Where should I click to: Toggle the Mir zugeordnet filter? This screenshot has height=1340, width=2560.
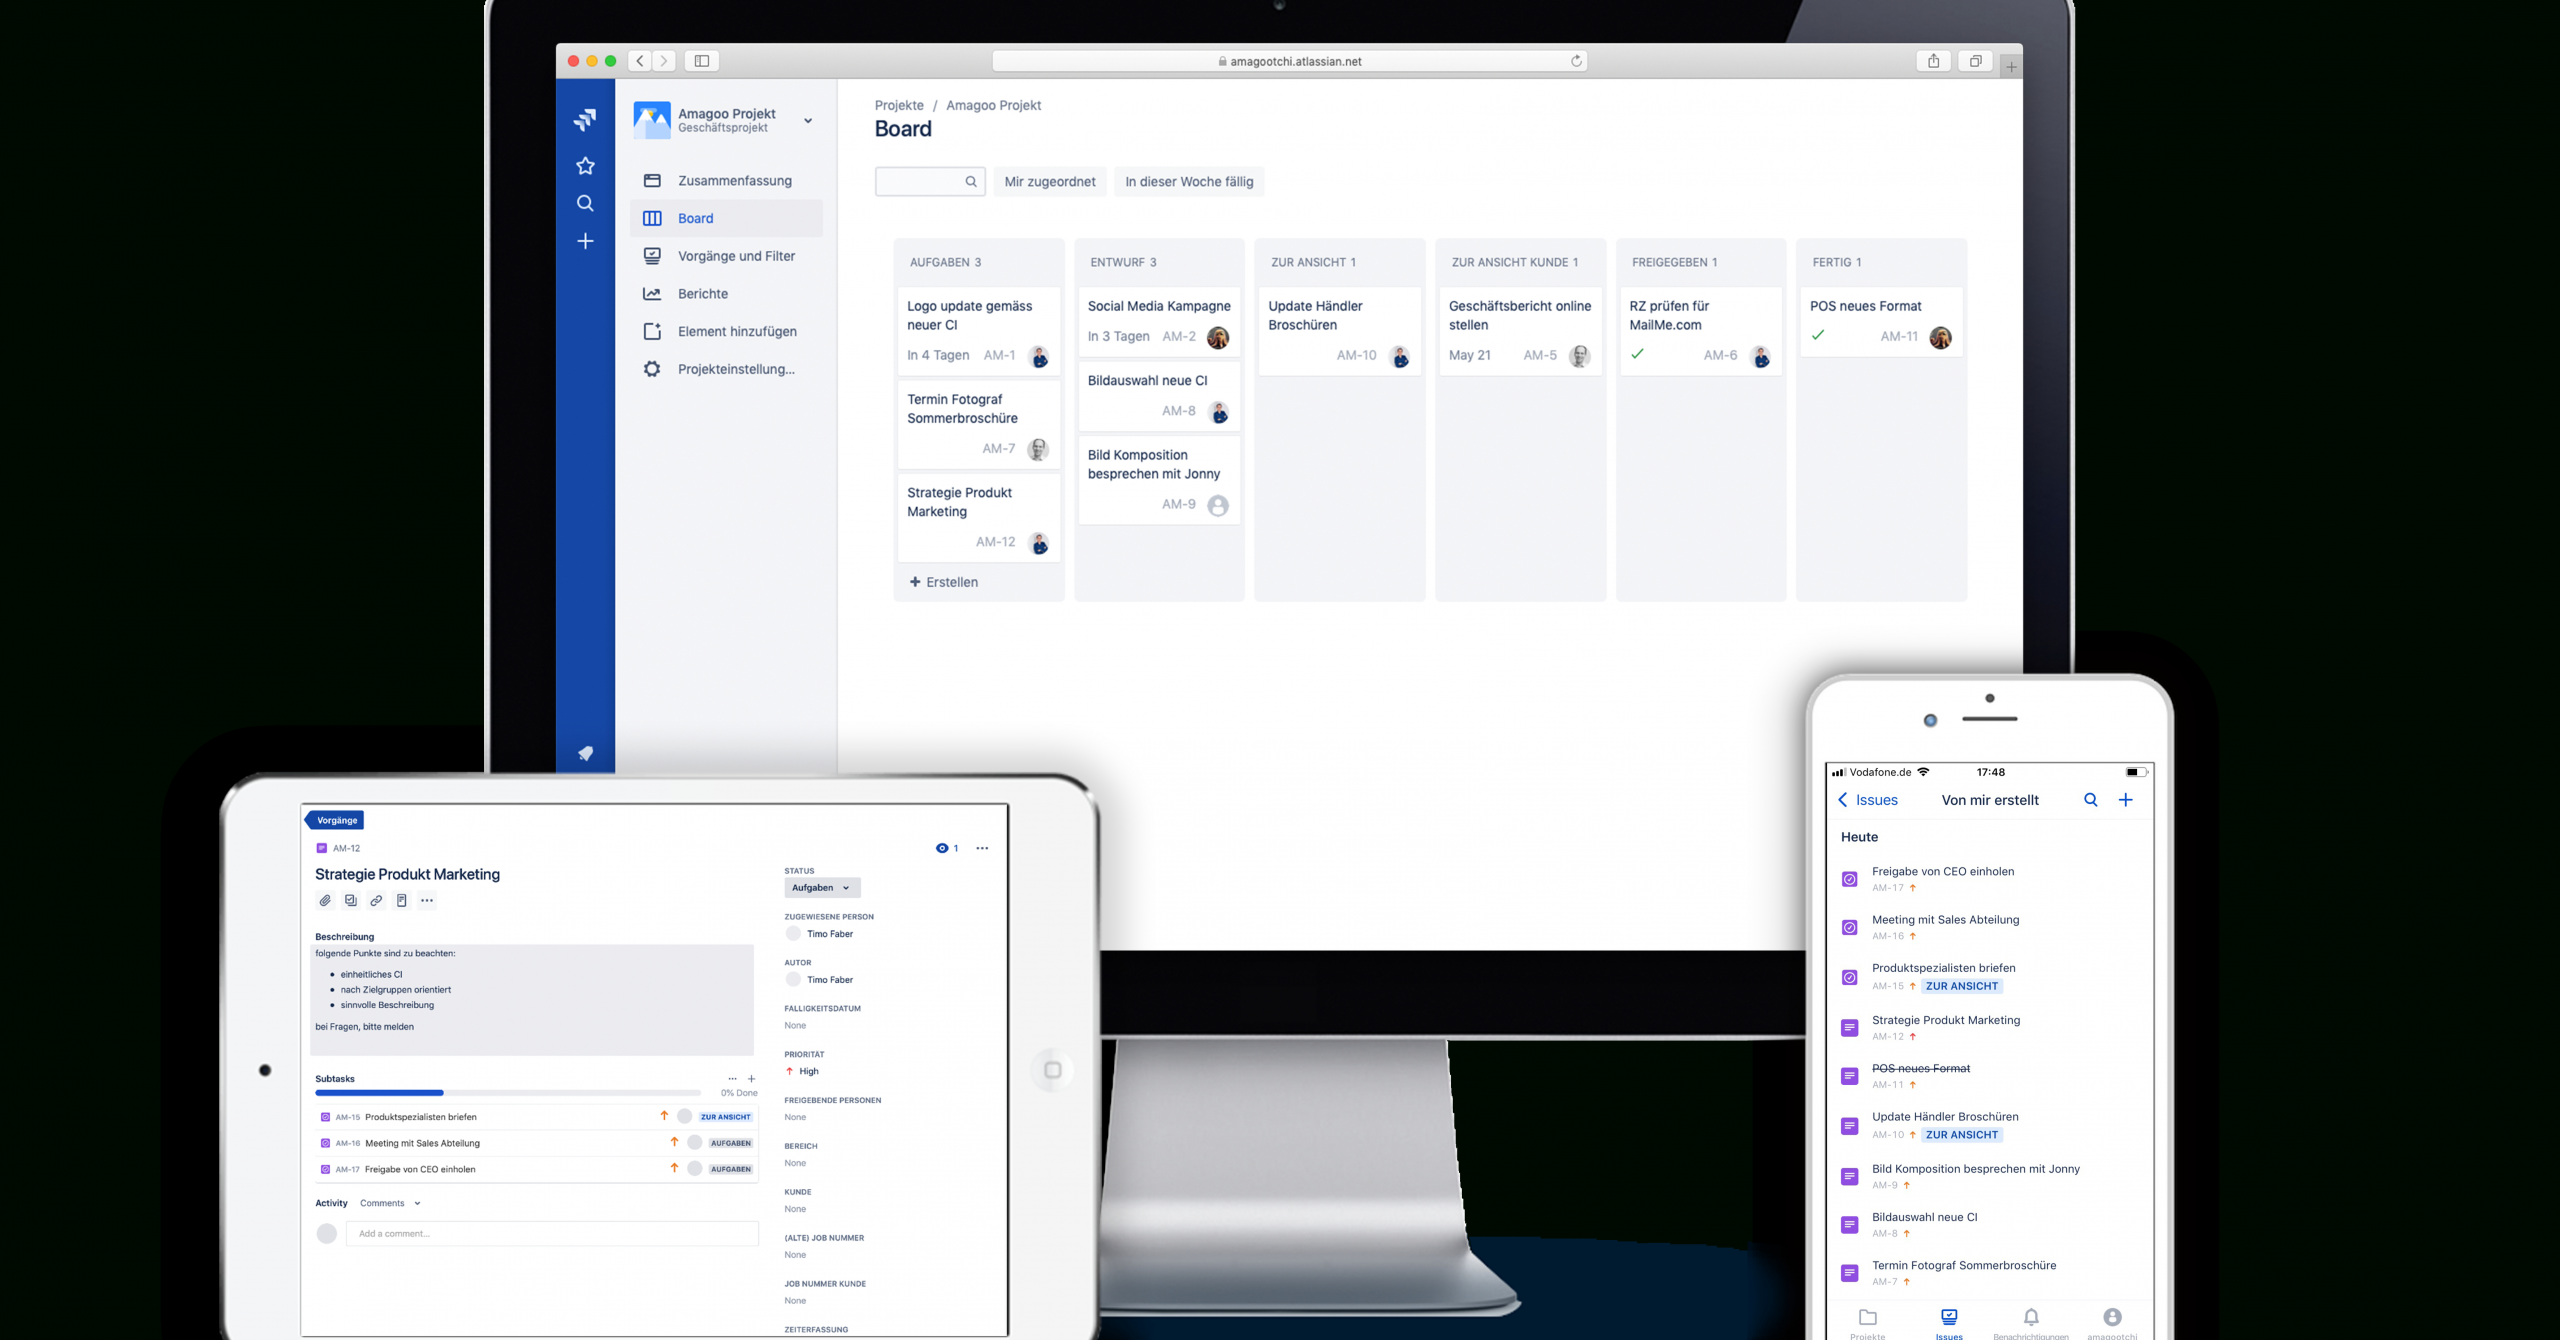pyautogui.click(x=1050, y=181)
